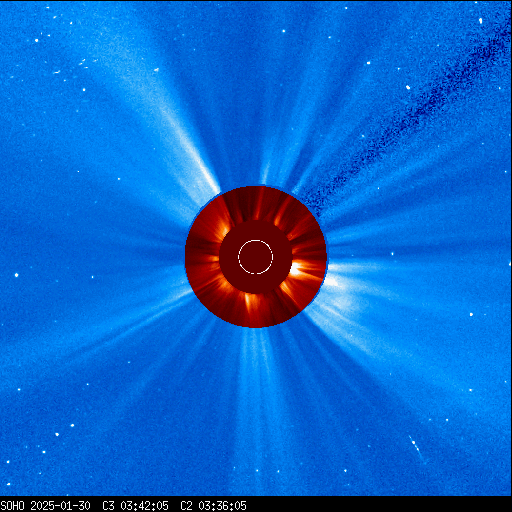Click the star just left of the pylon shadow
The image size is (512, 512).
(x=408, y=87)
